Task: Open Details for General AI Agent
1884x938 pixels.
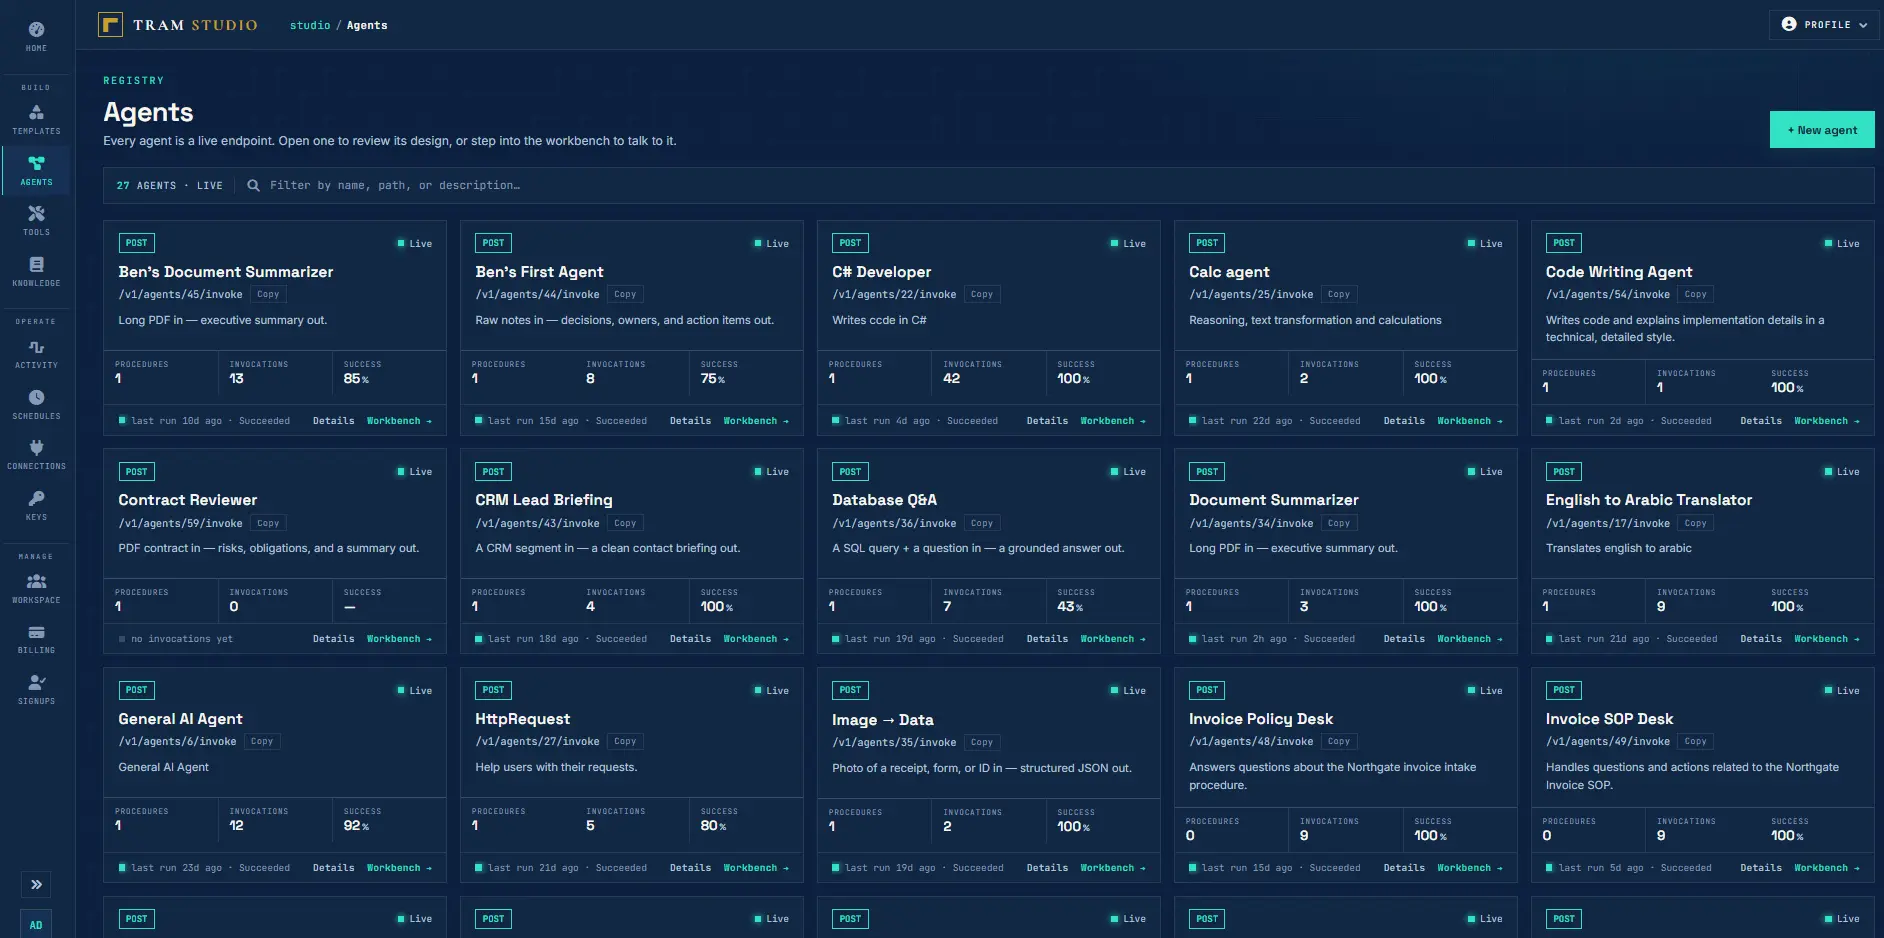Action: click(x=333, y=868)
